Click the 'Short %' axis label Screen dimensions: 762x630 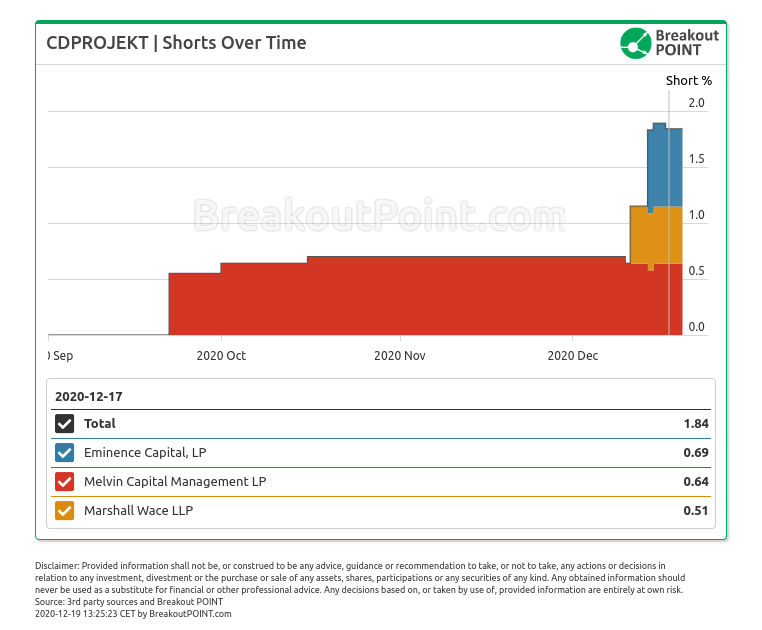point(689,81)
